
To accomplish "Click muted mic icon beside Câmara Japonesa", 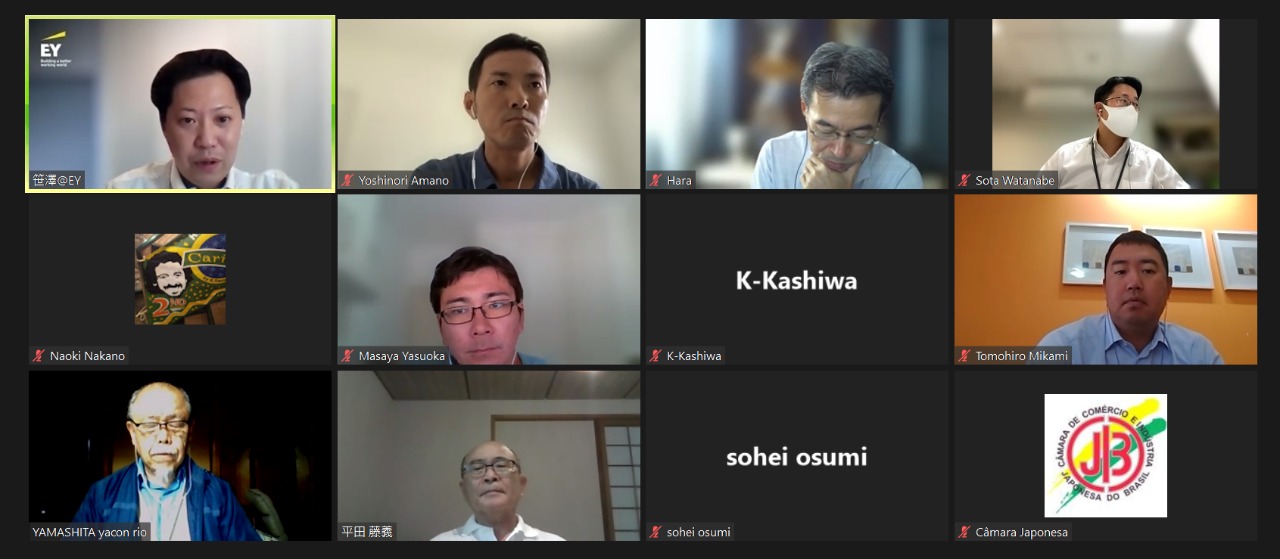I will 965,532.
